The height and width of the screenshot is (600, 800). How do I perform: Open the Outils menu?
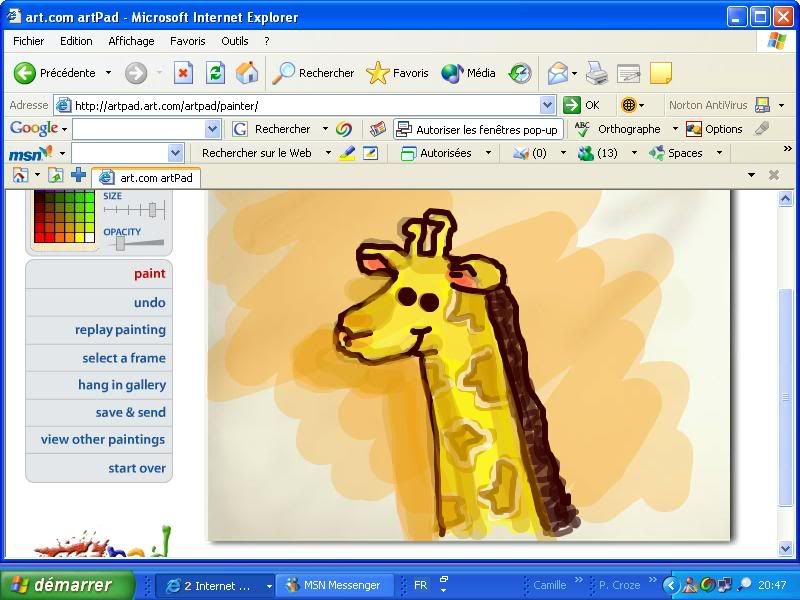click(235, 41)
